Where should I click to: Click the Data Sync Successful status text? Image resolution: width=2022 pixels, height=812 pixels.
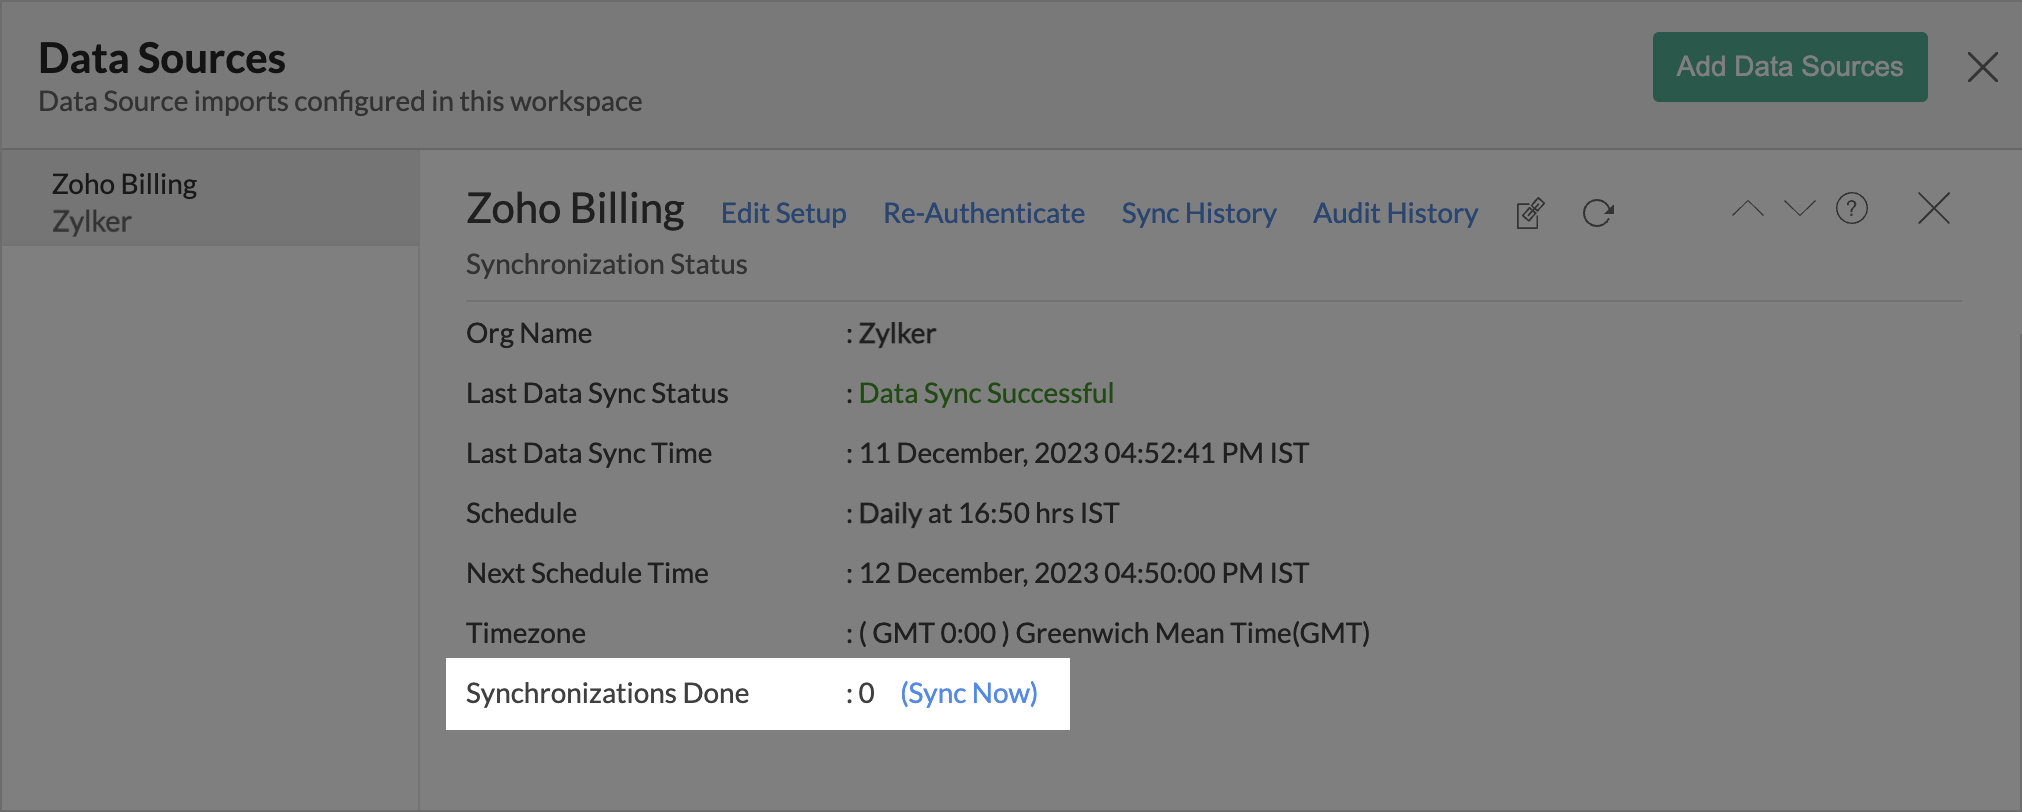[985, 393]
